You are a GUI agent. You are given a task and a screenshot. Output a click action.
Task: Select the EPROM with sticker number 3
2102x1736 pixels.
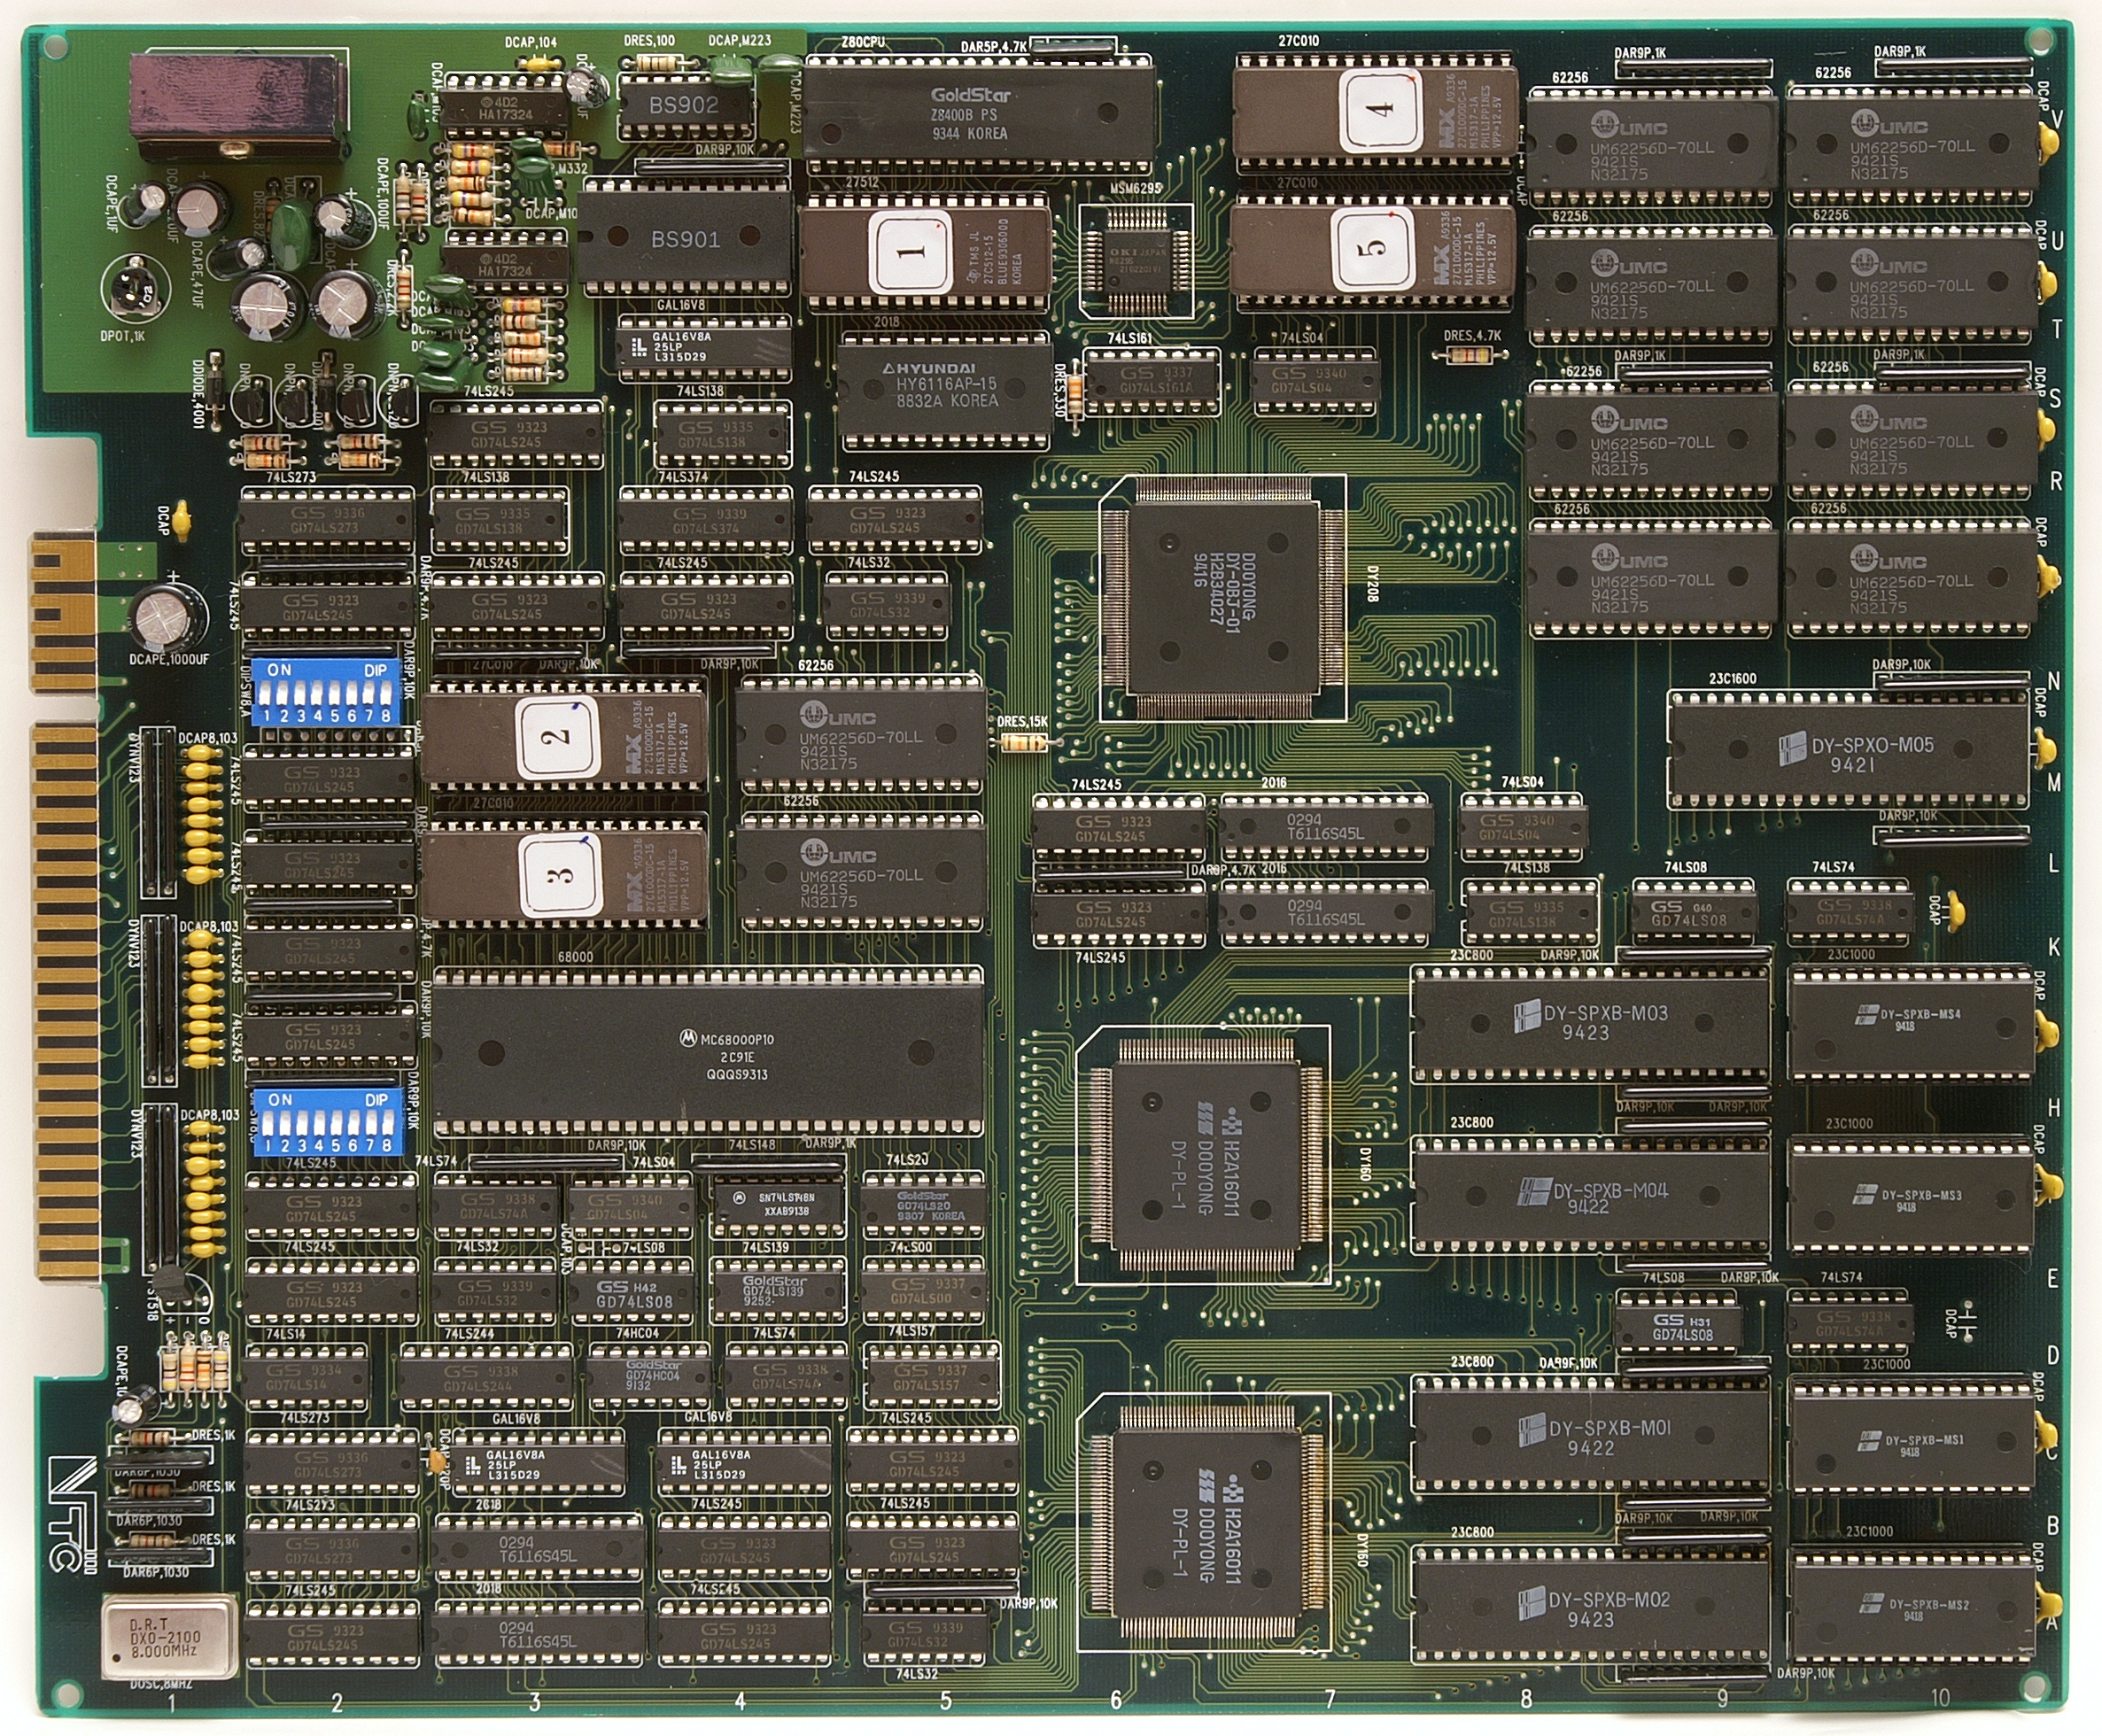point(565,874)
